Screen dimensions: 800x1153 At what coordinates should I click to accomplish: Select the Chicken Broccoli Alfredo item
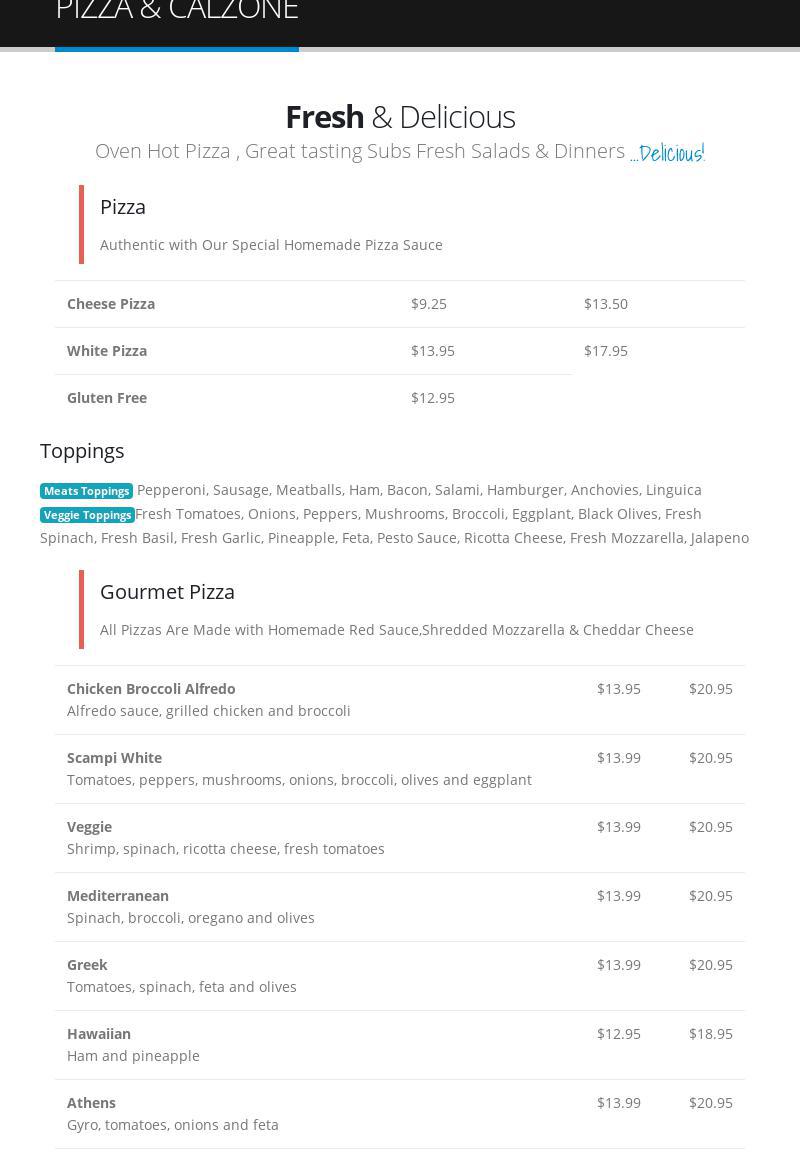click(x=151, y=689)
